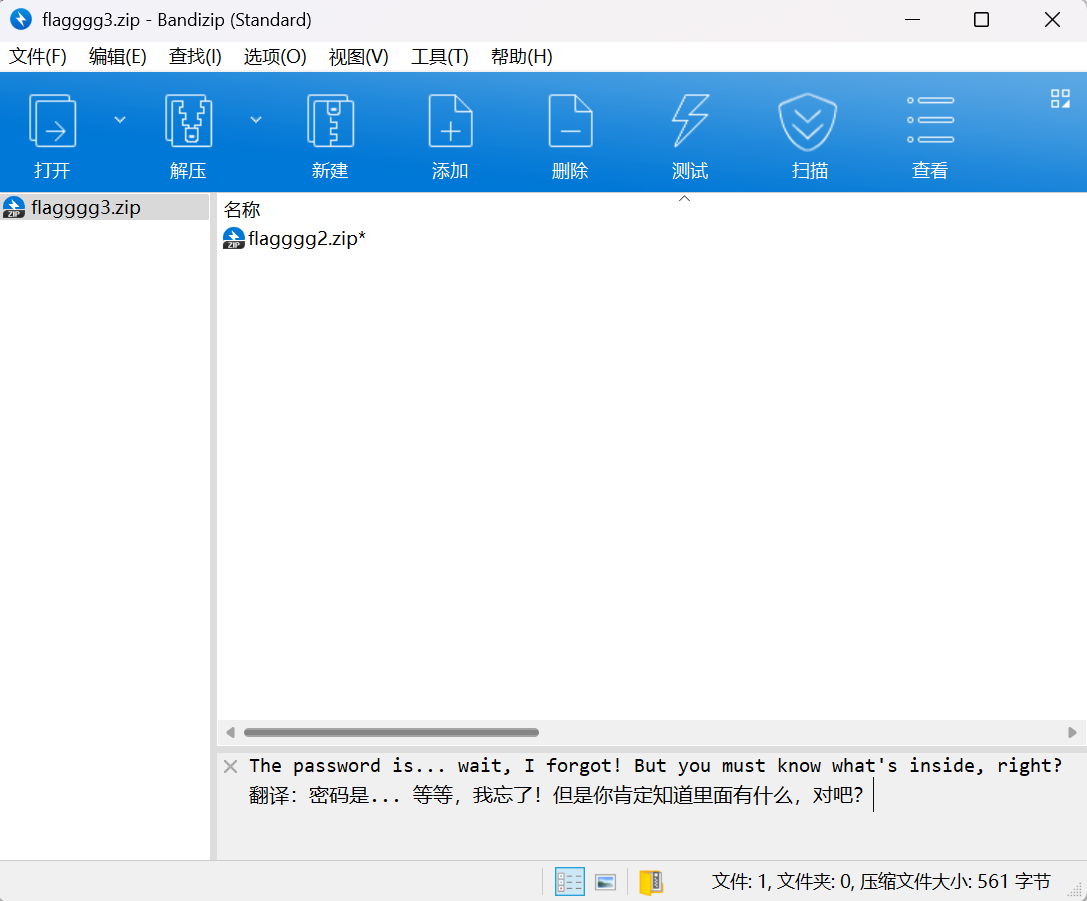Image resolution: width=1087 pixels, height=901 pixels.
Task: Select flagggg2.zip in the file list
Action: [x=306, y=238]
